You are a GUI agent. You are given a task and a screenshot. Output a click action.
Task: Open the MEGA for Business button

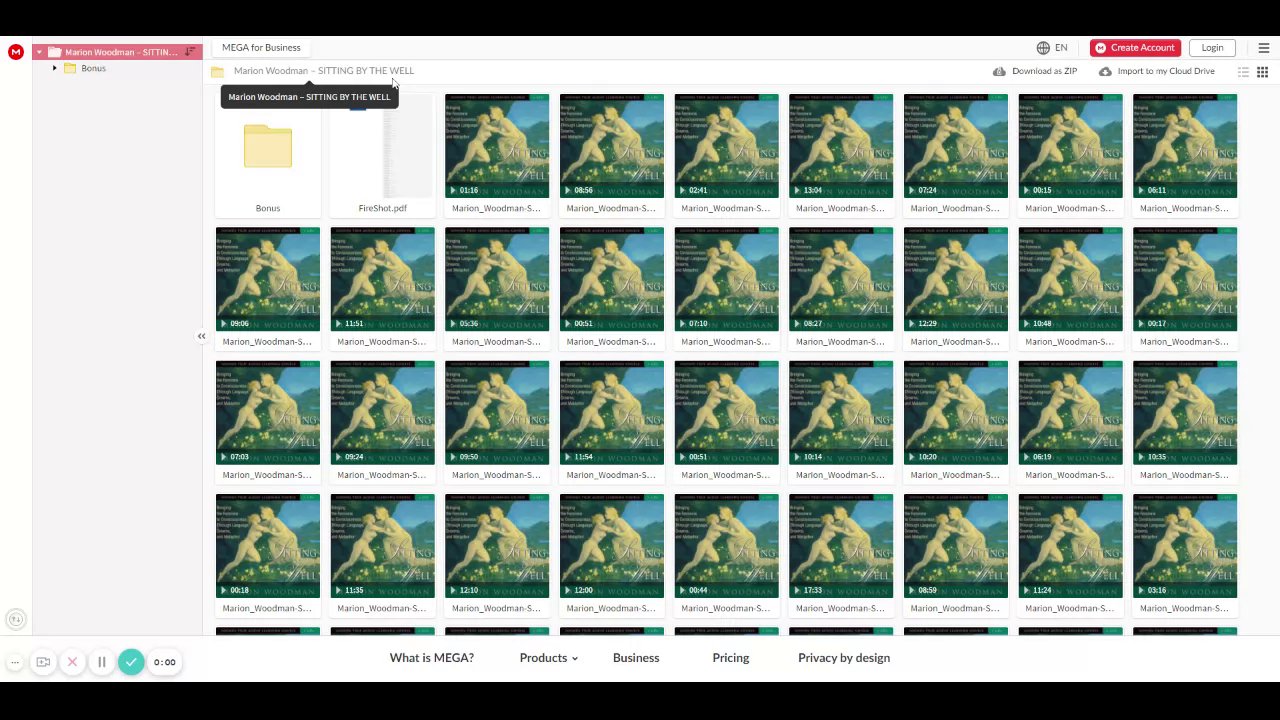pyautogui.click(x=261, y=48)
